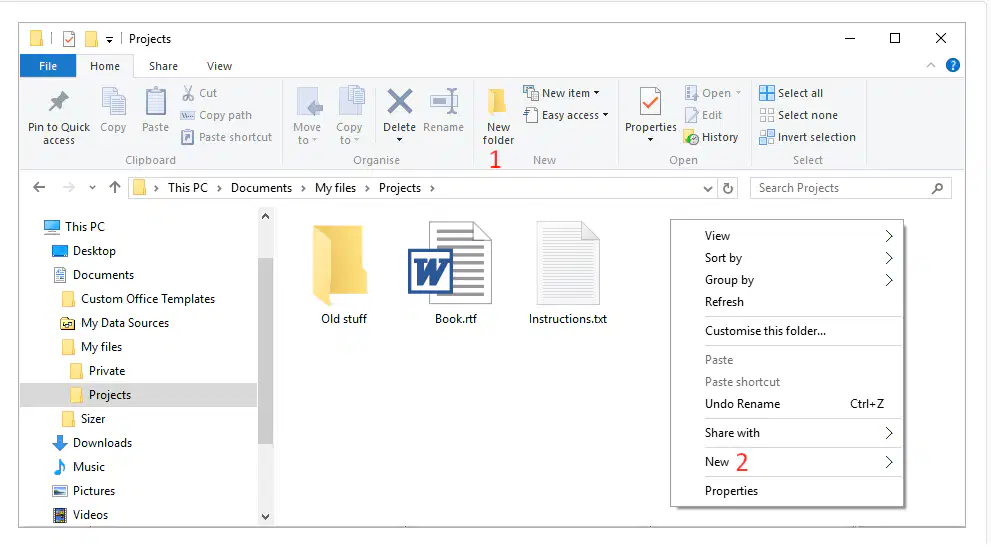Click My files in address path
The width and height of the screenshot is (991, 552).
336,188
